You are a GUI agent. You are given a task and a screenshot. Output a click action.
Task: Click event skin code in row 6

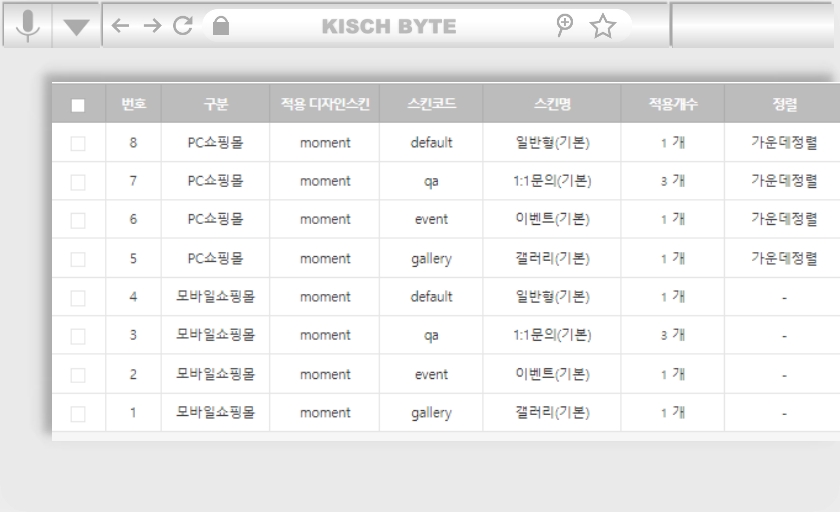431,219
